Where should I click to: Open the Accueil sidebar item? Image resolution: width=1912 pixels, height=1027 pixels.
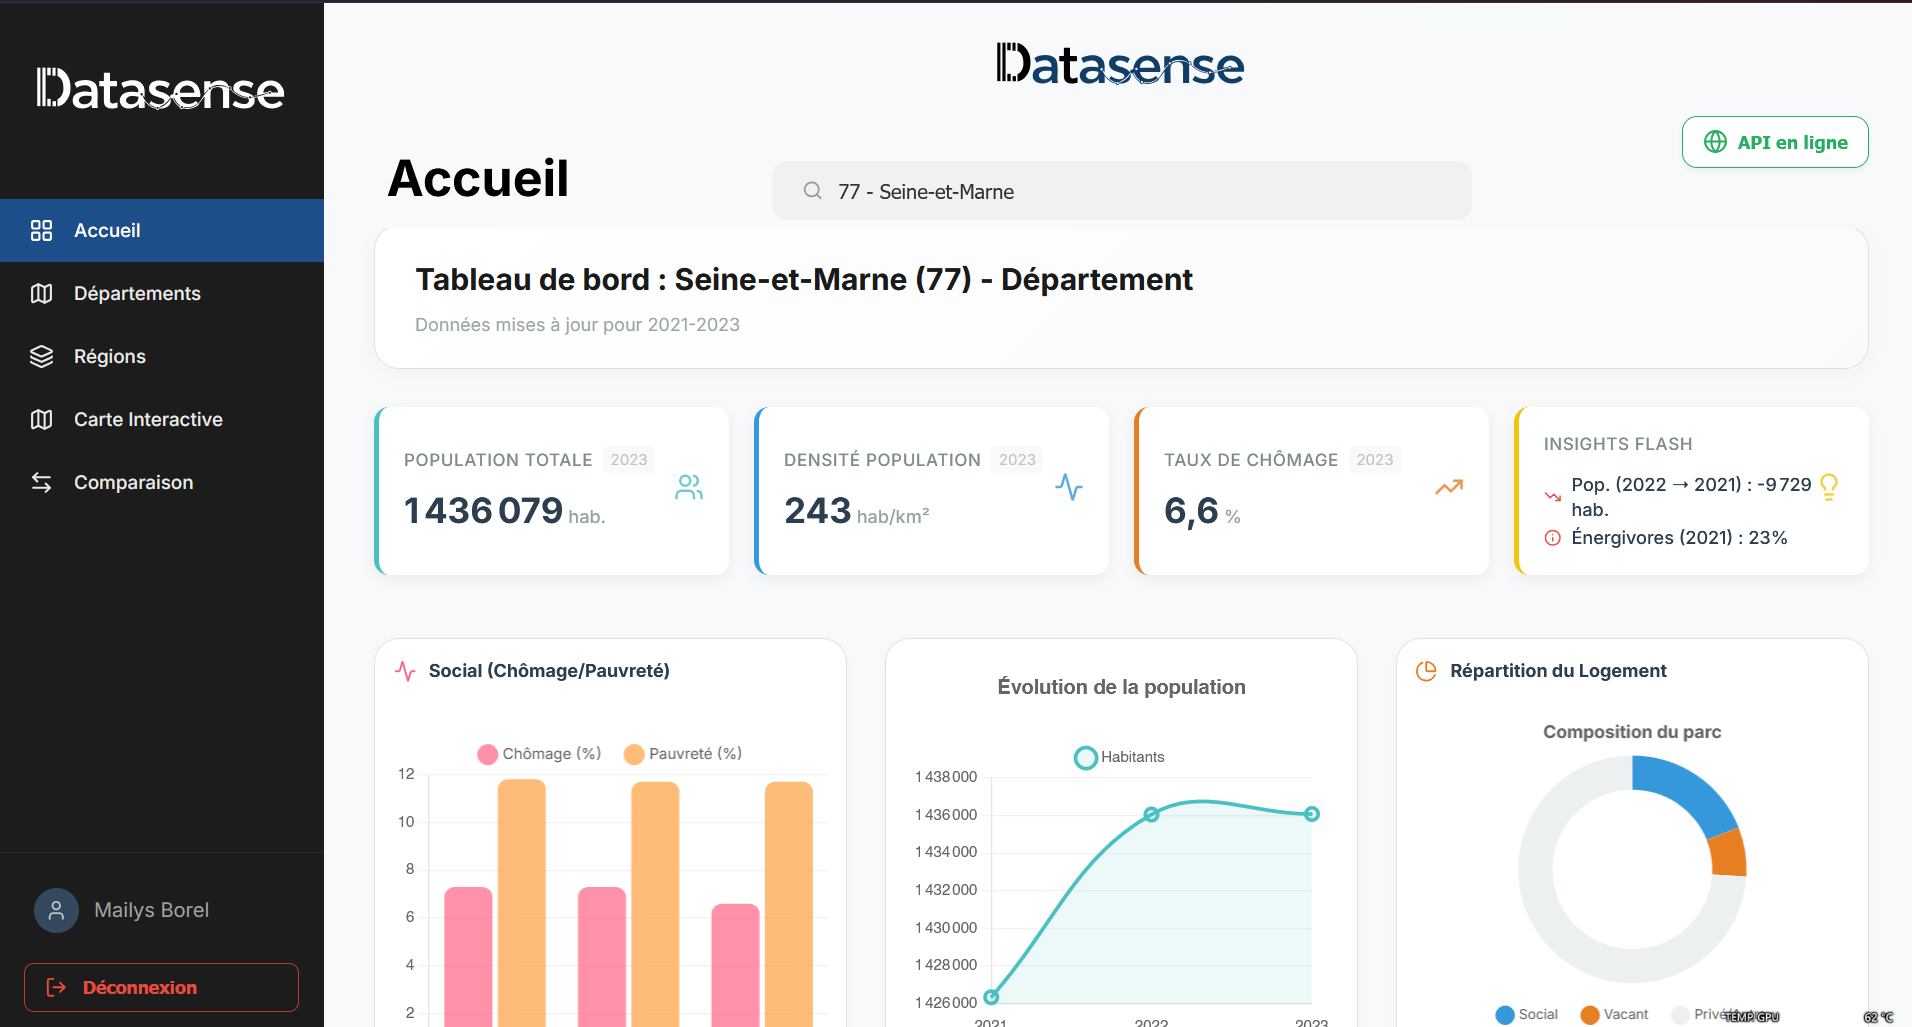click(x=162, y=230)
